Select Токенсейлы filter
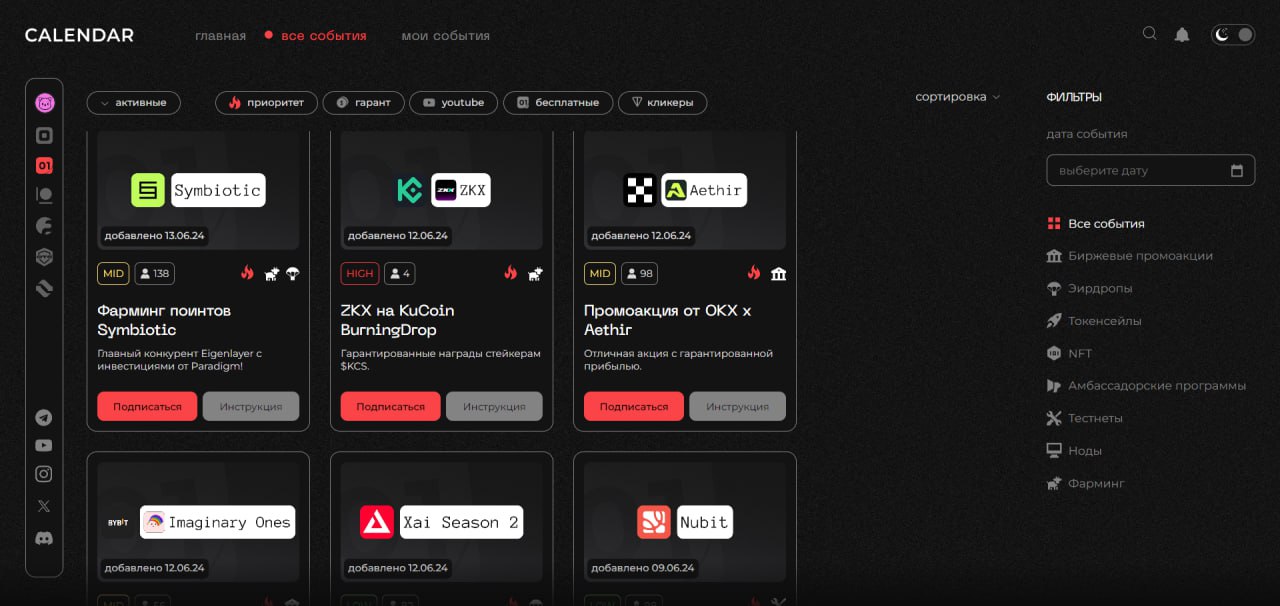The image size is (1280, 606). click(x=1093, y=321)
